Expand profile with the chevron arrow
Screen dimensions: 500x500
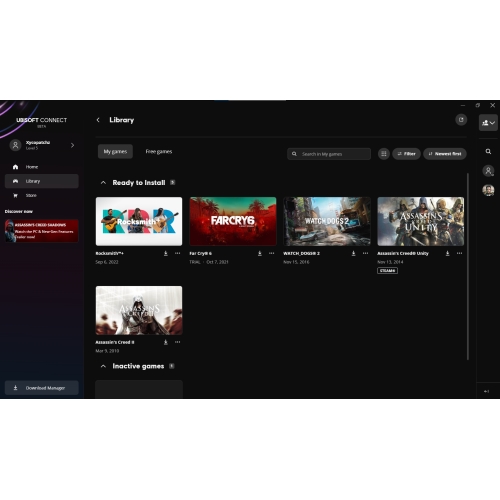pyautogui.click(x=72, y=145)
